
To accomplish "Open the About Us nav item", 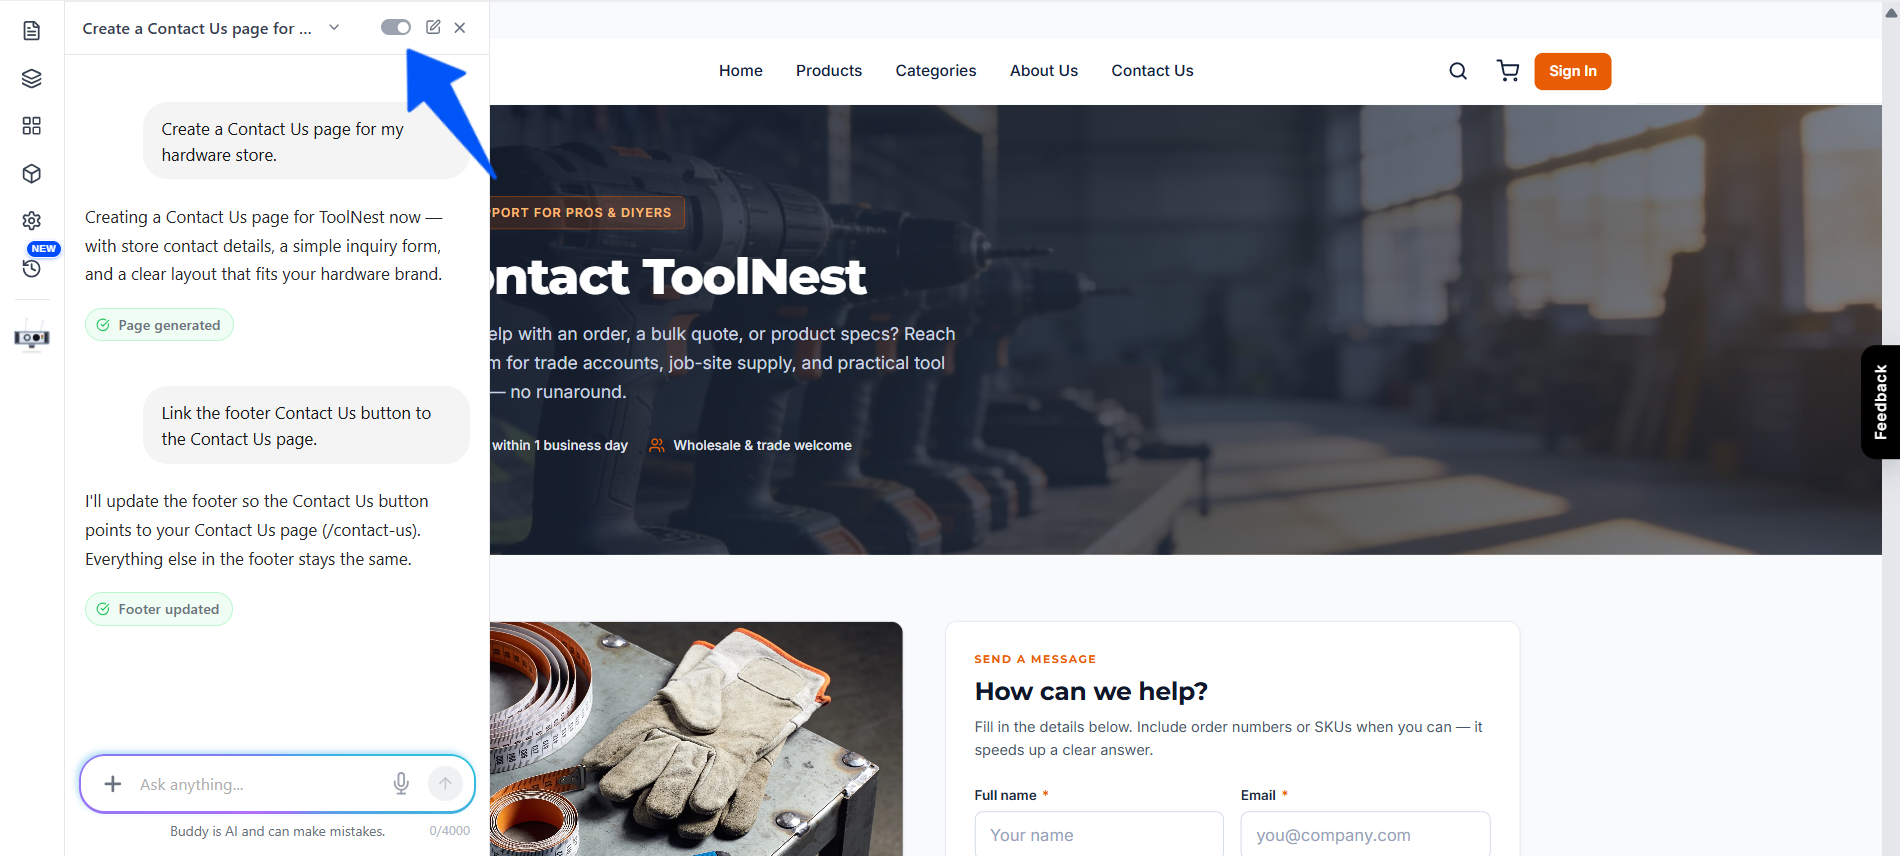I will 1044,71.
